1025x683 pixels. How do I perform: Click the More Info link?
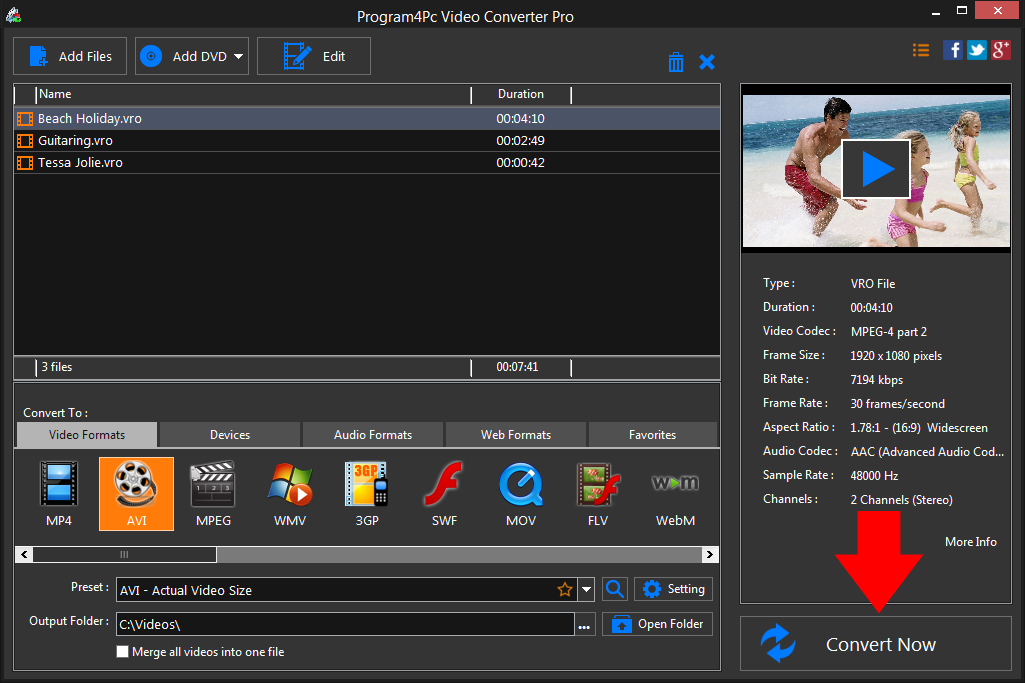point(970,541)
